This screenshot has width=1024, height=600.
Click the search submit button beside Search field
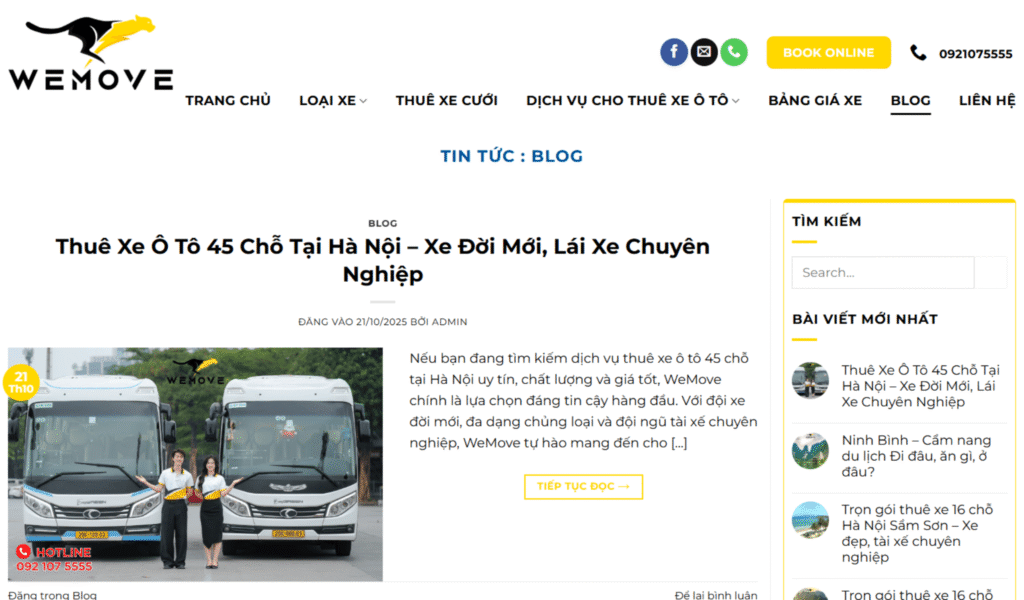click(991, 272)
